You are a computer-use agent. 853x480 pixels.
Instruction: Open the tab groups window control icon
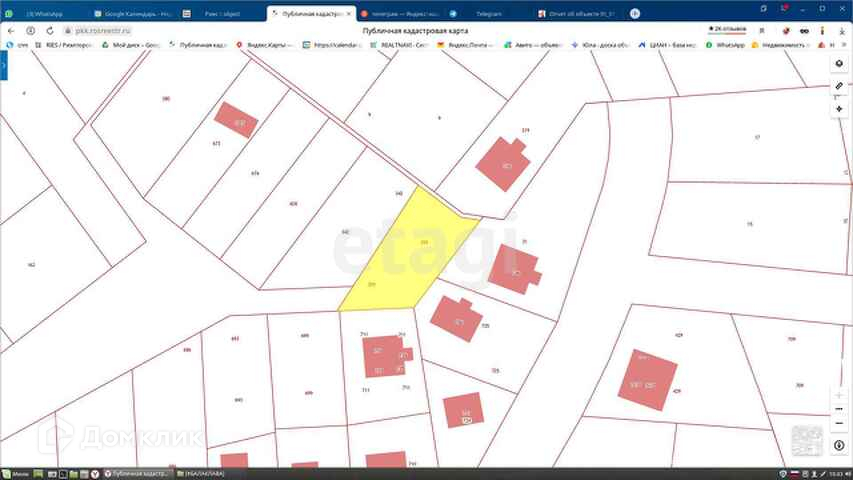(764, 9)
